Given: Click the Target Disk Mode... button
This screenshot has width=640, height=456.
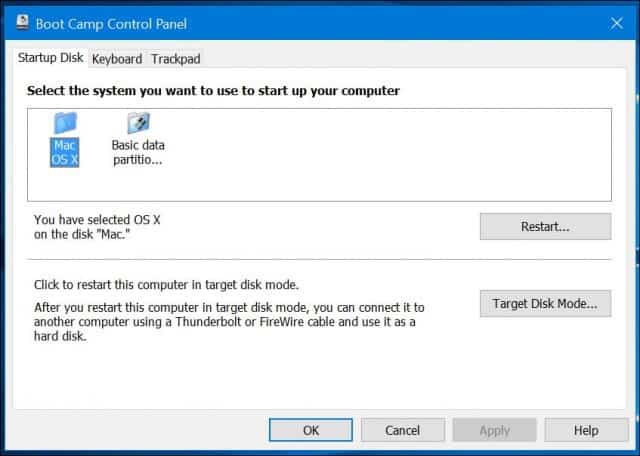Looking at the screenshot, I should coord(545,303).
